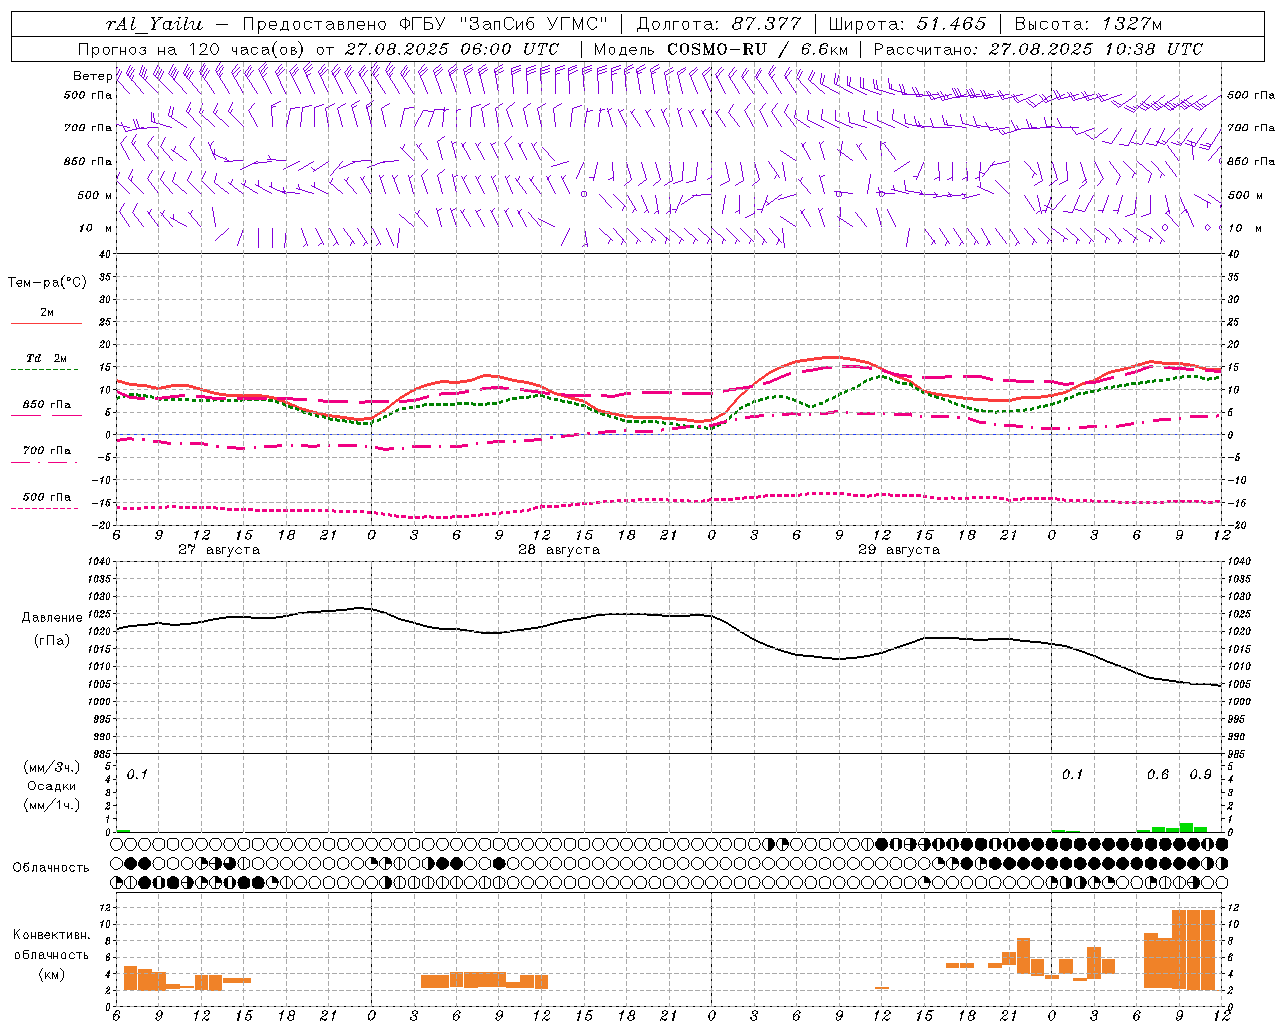Click the (гПа) unit label under Давление
Screen dimensions: 1280x1024
52,640
